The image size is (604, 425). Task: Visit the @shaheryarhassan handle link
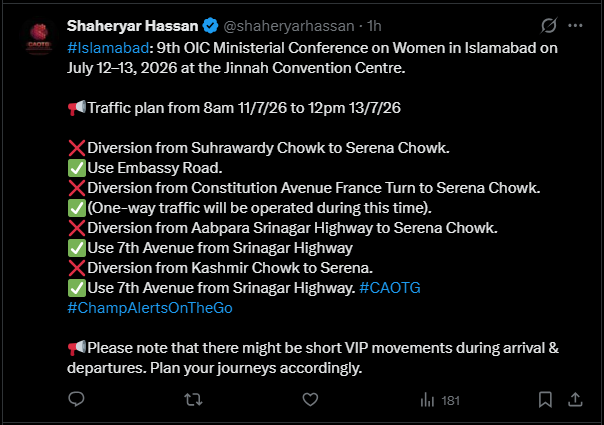coord(289,26)
